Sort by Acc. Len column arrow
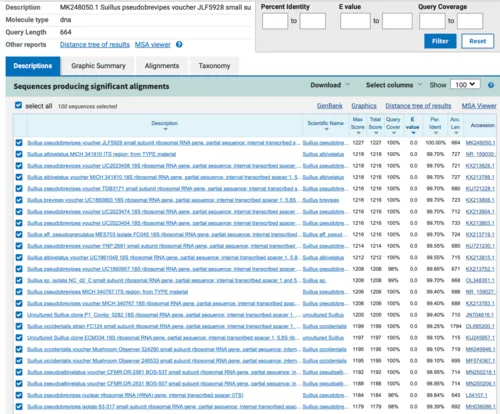Screen dimensions: 500x414 pos(456,133)
